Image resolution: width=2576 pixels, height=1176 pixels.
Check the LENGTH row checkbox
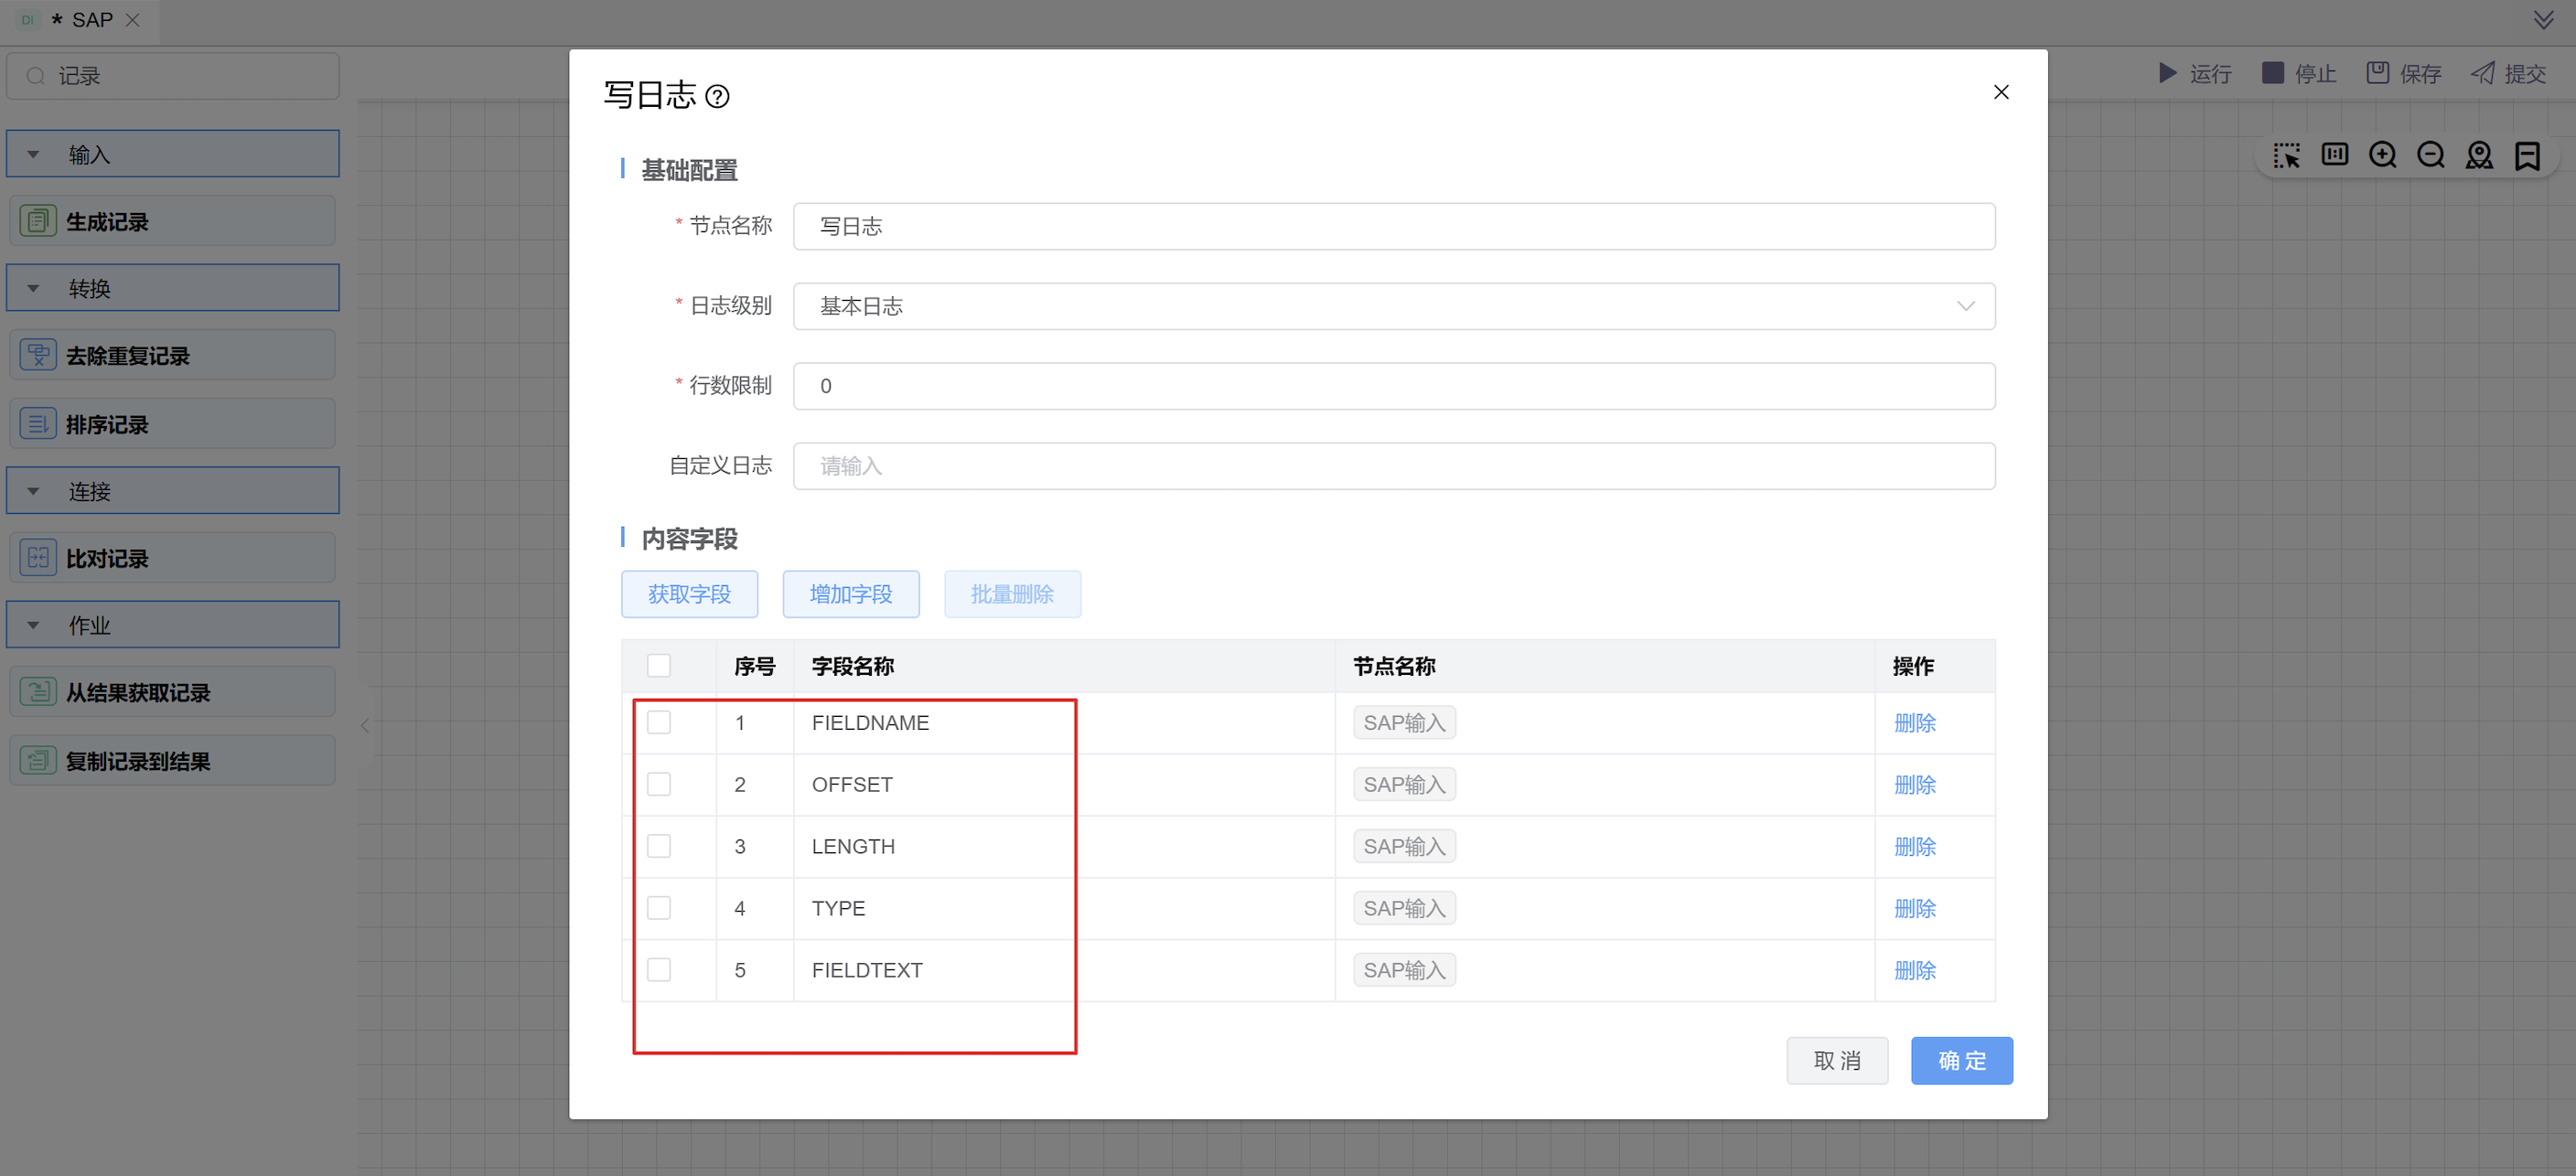[659, 846]
